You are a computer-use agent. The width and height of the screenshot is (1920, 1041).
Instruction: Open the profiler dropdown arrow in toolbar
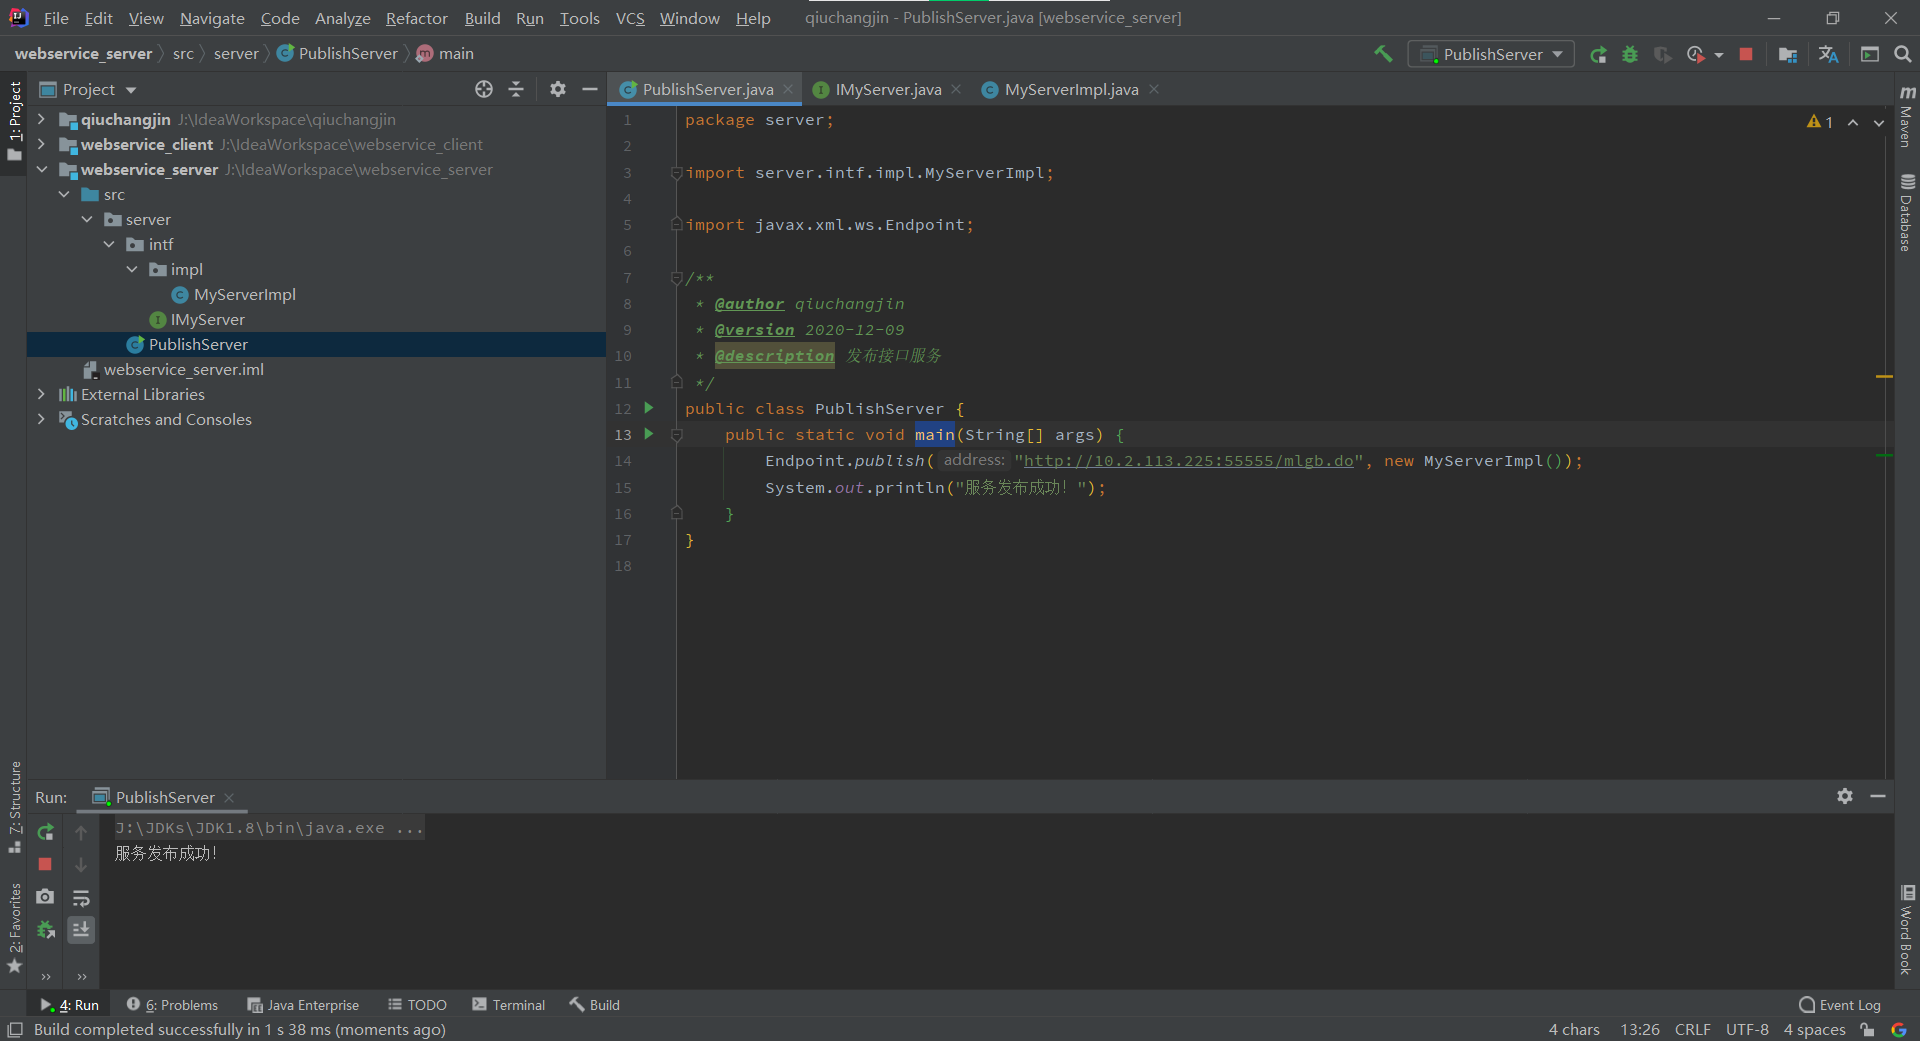[1717, 54]
